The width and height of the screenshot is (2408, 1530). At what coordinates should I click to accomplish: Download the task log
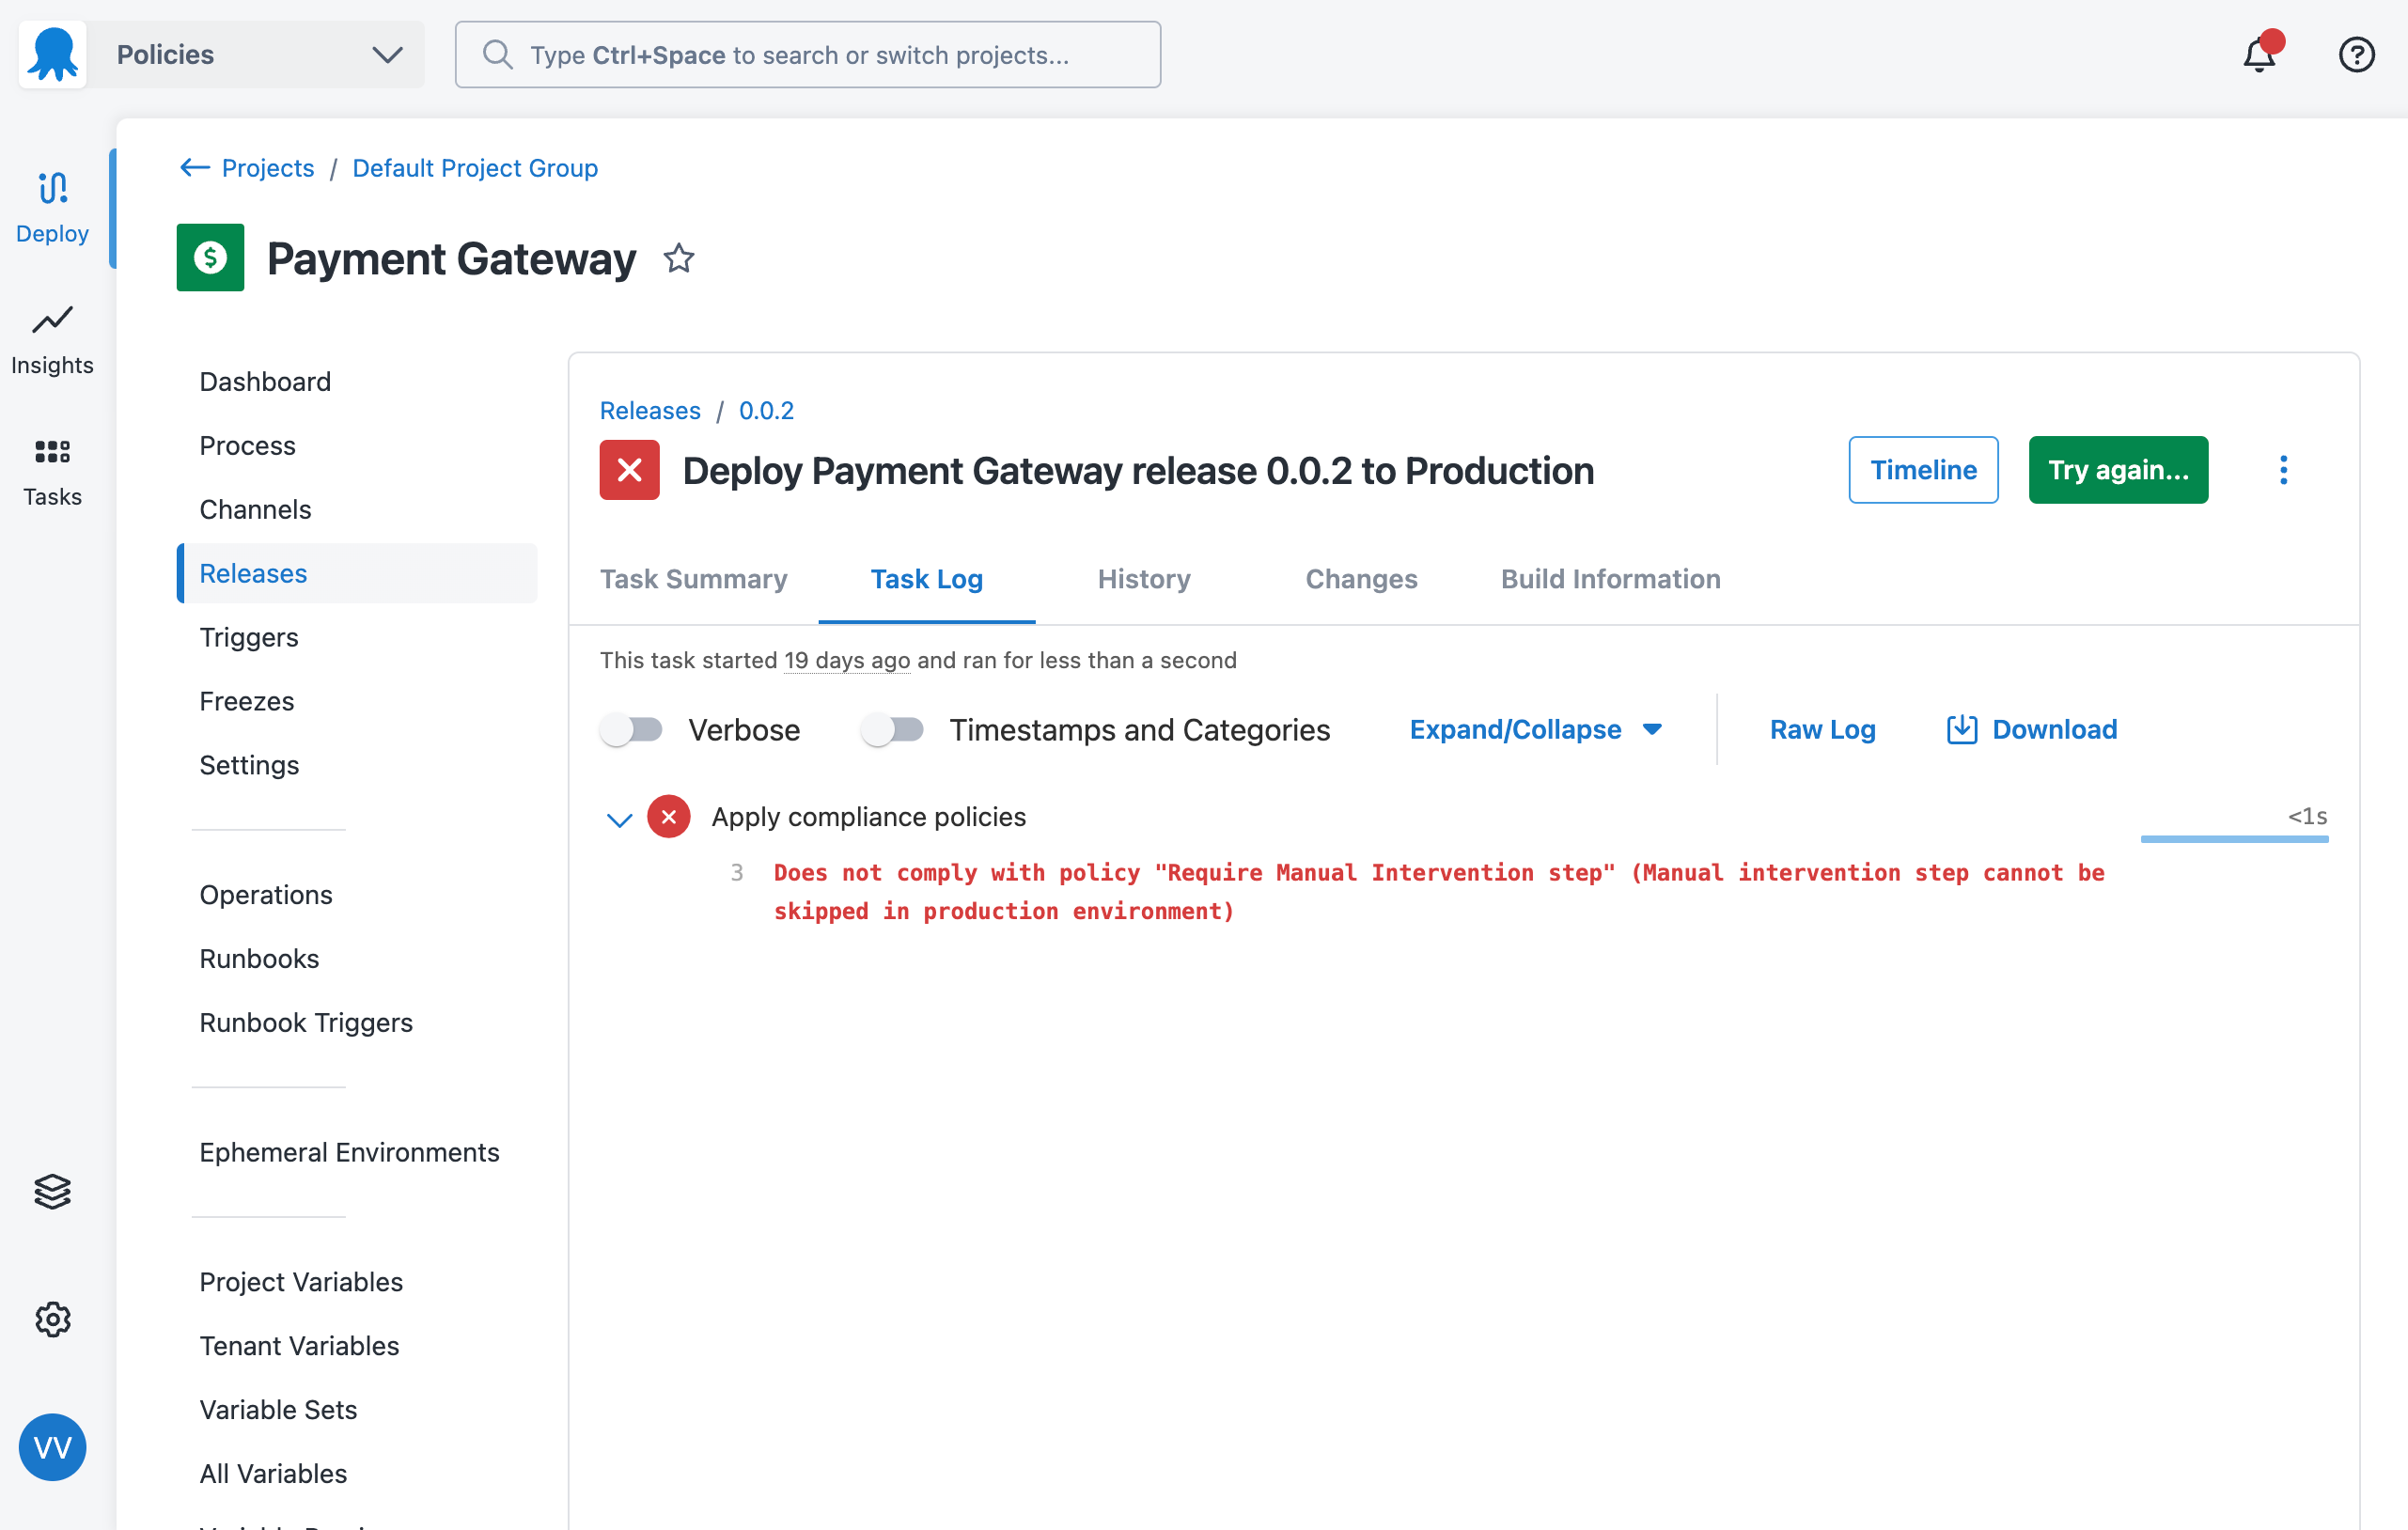click(x=2032, y=729)
